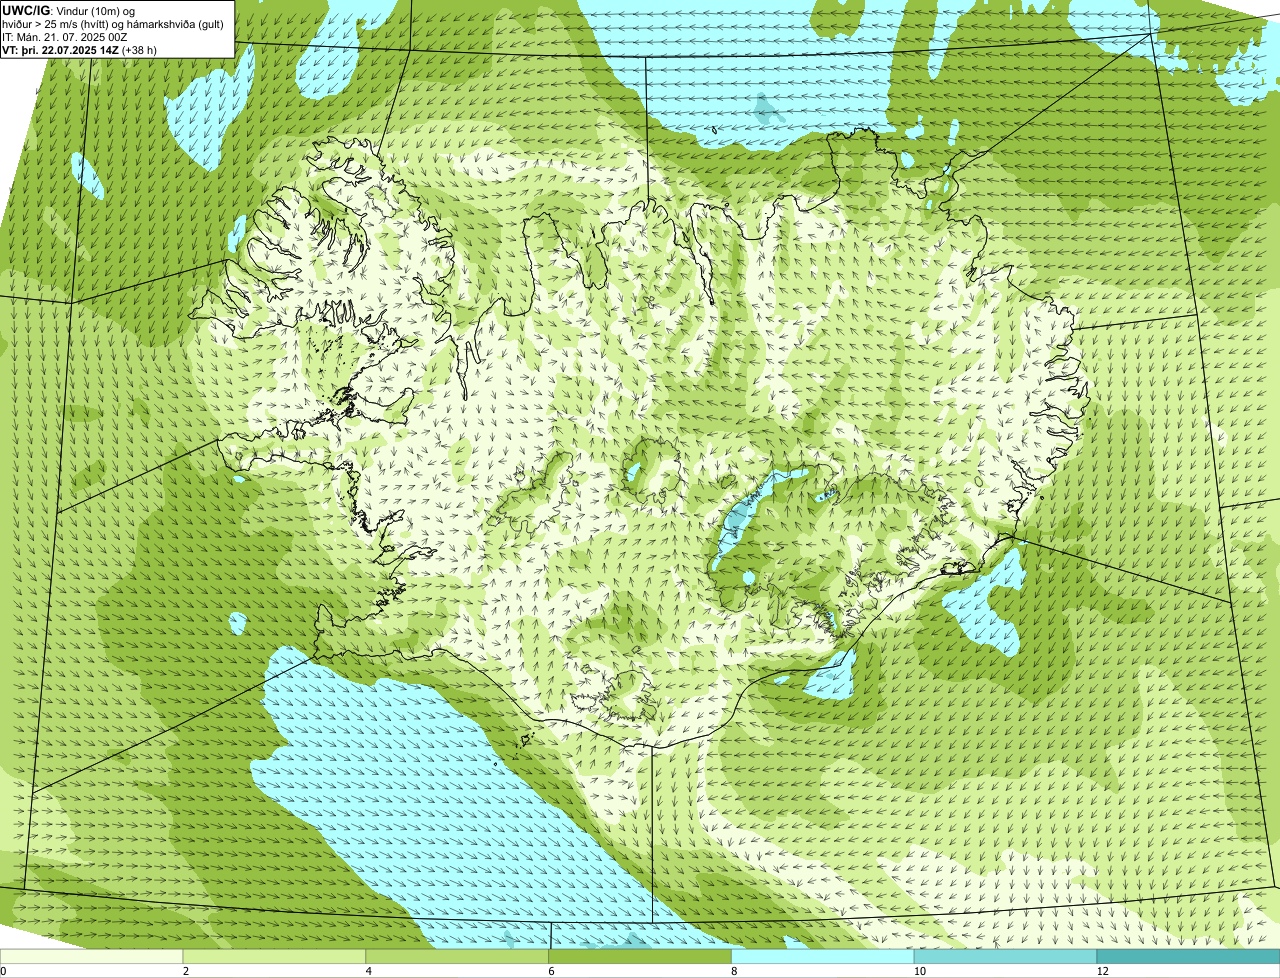Click the turquoise 10–12 legend swatch
The height and width of the screenshot is (978, 1280).
1006,956
